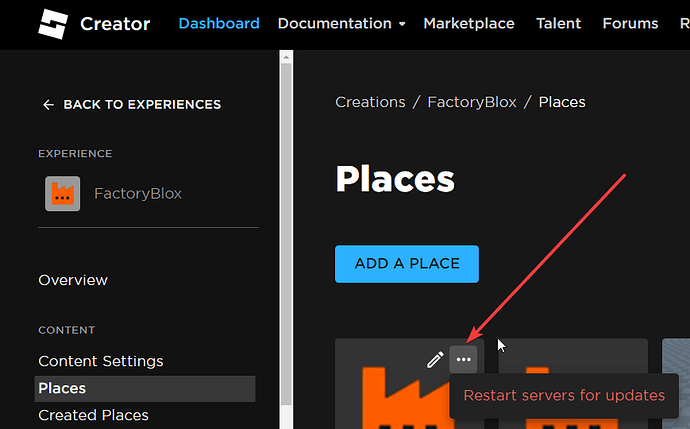Open the three-dots menu on first place card
This screenshot has width=690, height=429.
click(463, 359)
